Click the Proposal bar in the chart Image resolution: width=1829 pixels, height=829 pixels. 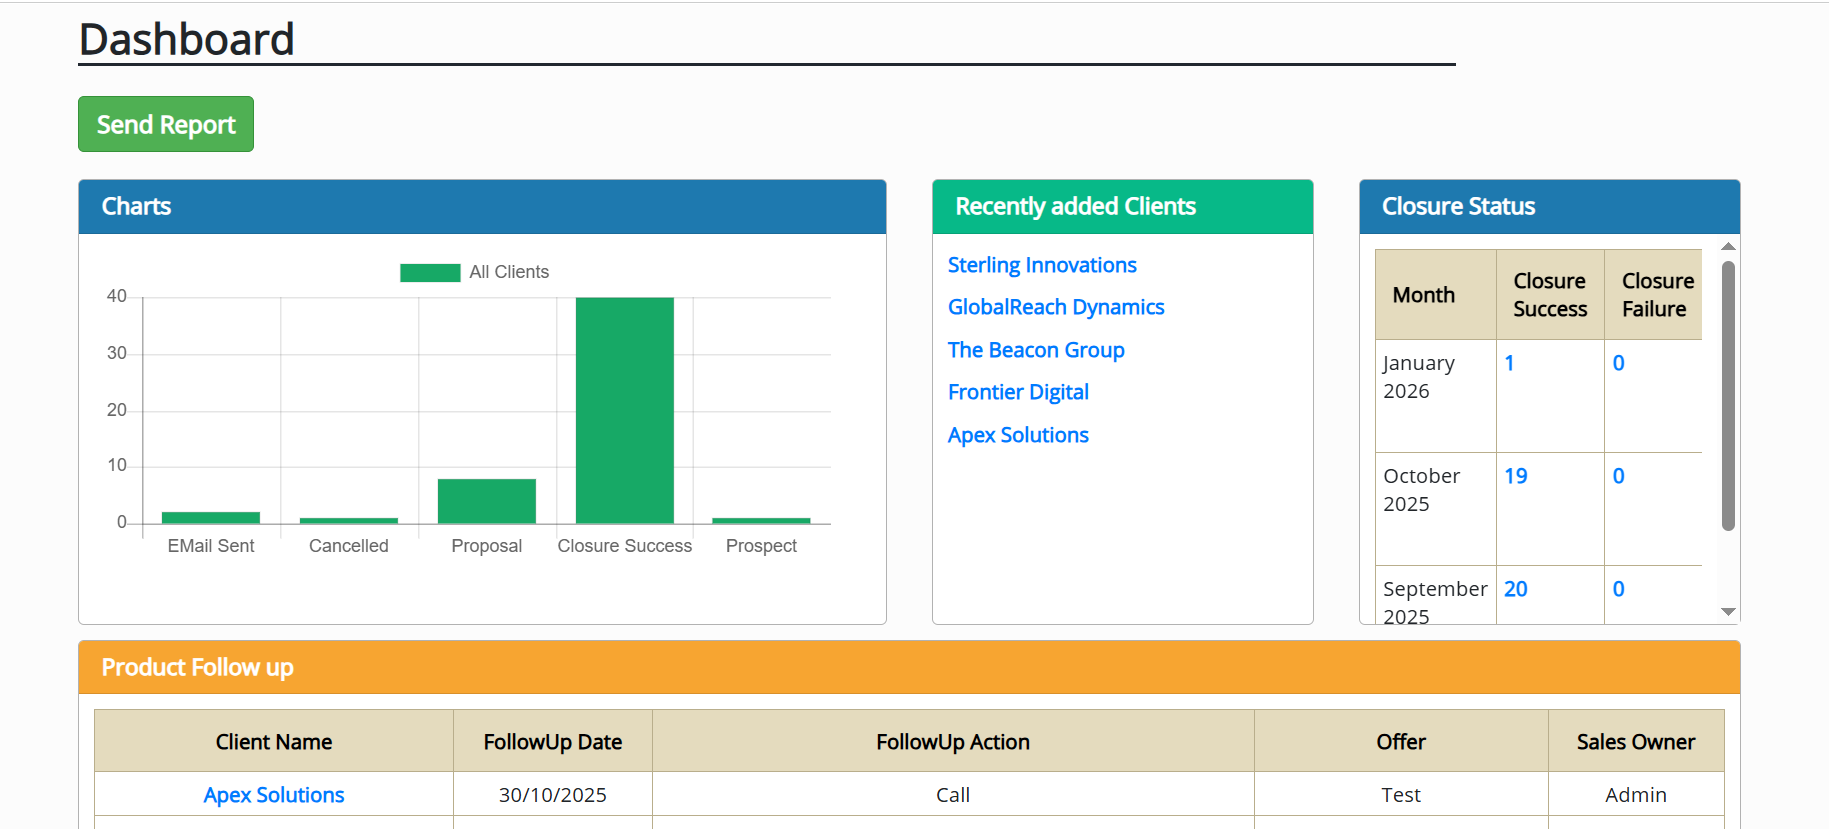click(x=486, y=501)
